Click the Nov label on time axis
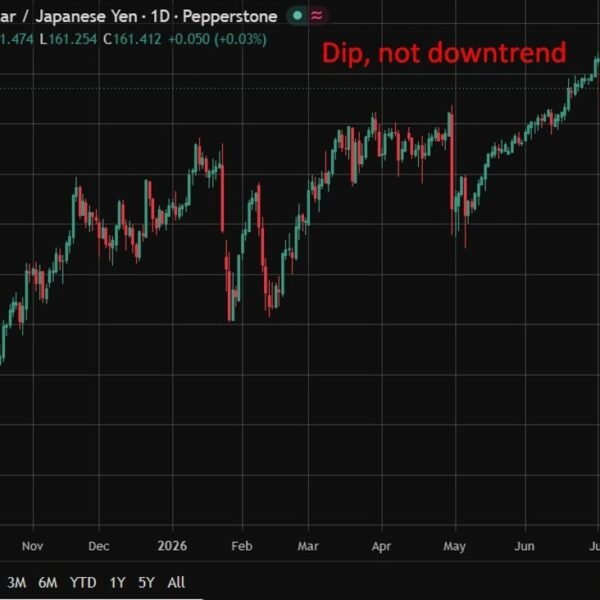 (33, 546)
